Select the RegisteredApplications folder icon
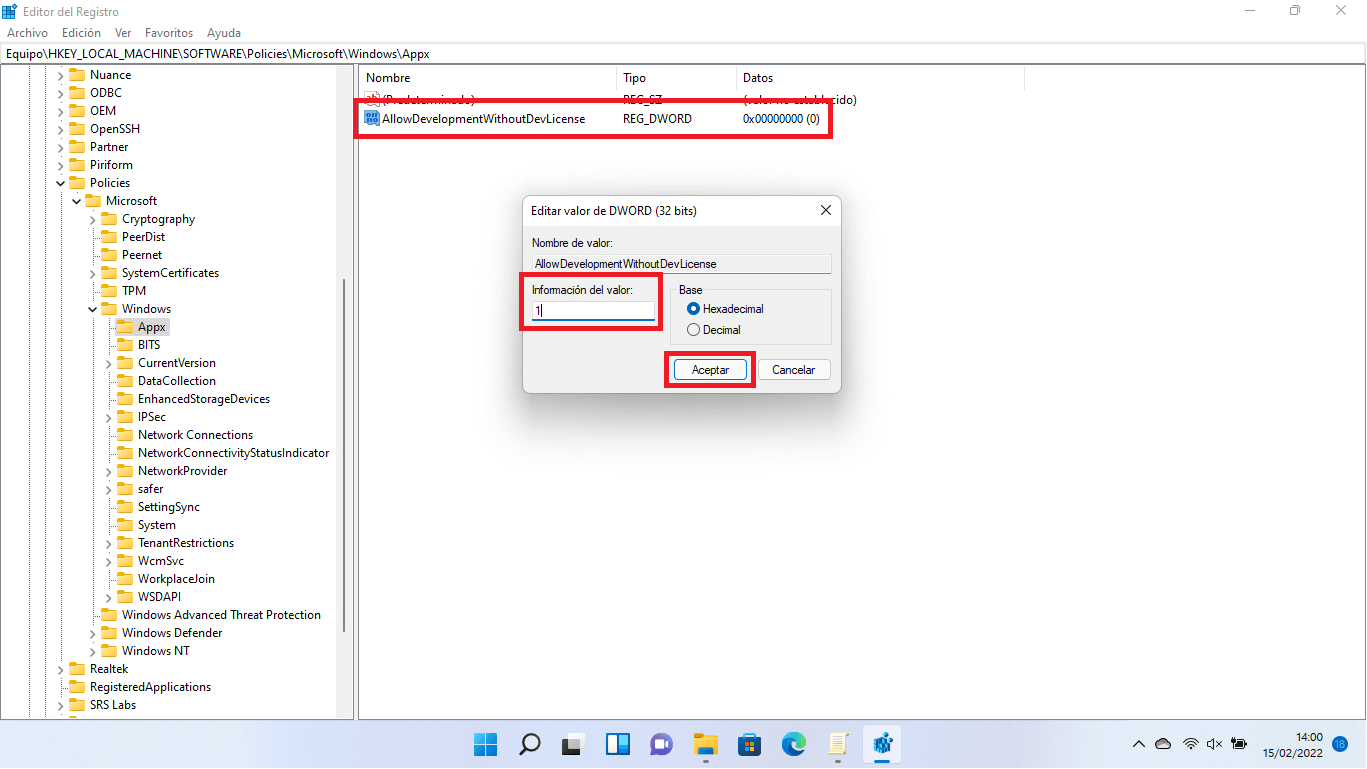The image size is (1367, 769). tap(77, 687)
